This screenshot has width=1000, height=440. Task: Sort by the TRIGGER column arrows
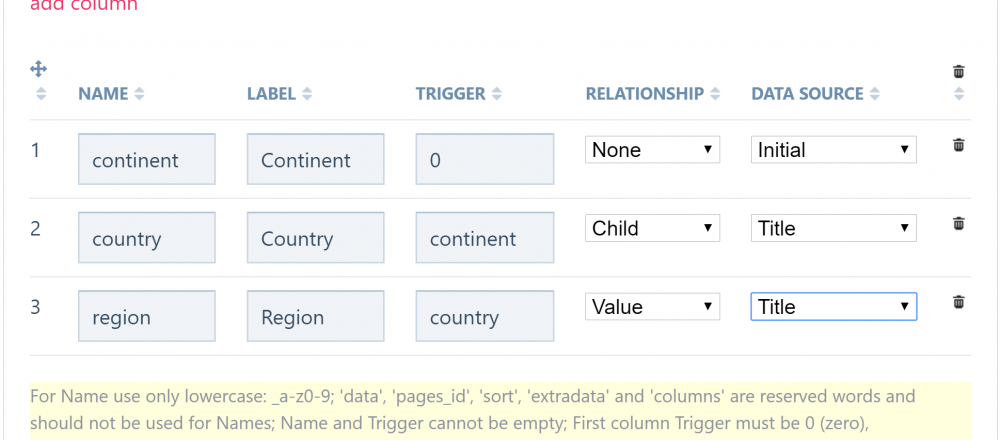point(496,94)
